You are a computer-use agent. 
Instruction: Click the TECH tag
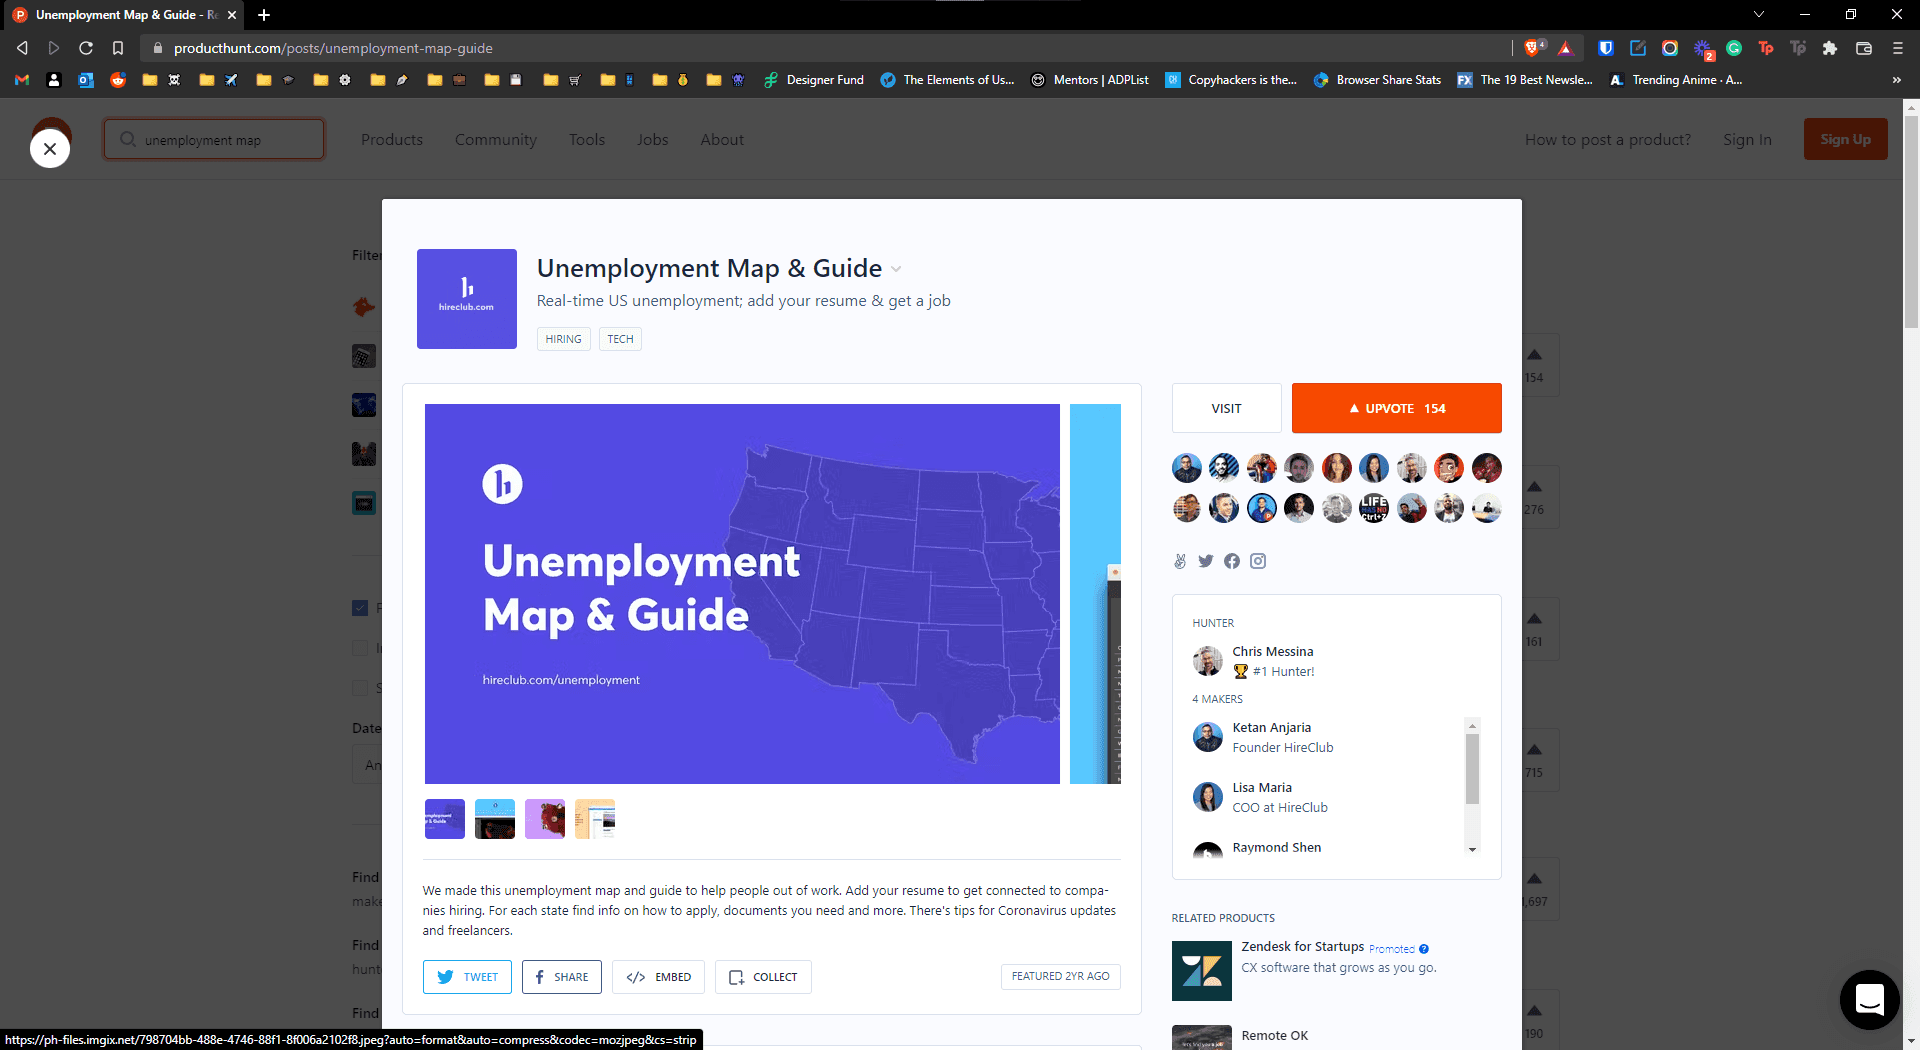(x=620, y=339)
